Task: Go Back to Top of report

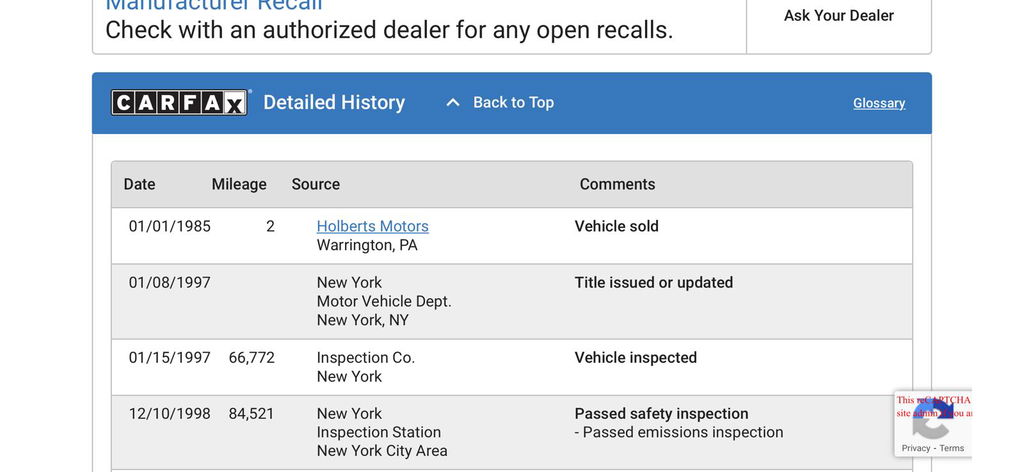Action: pyautogui.click(x=513, y=102)
